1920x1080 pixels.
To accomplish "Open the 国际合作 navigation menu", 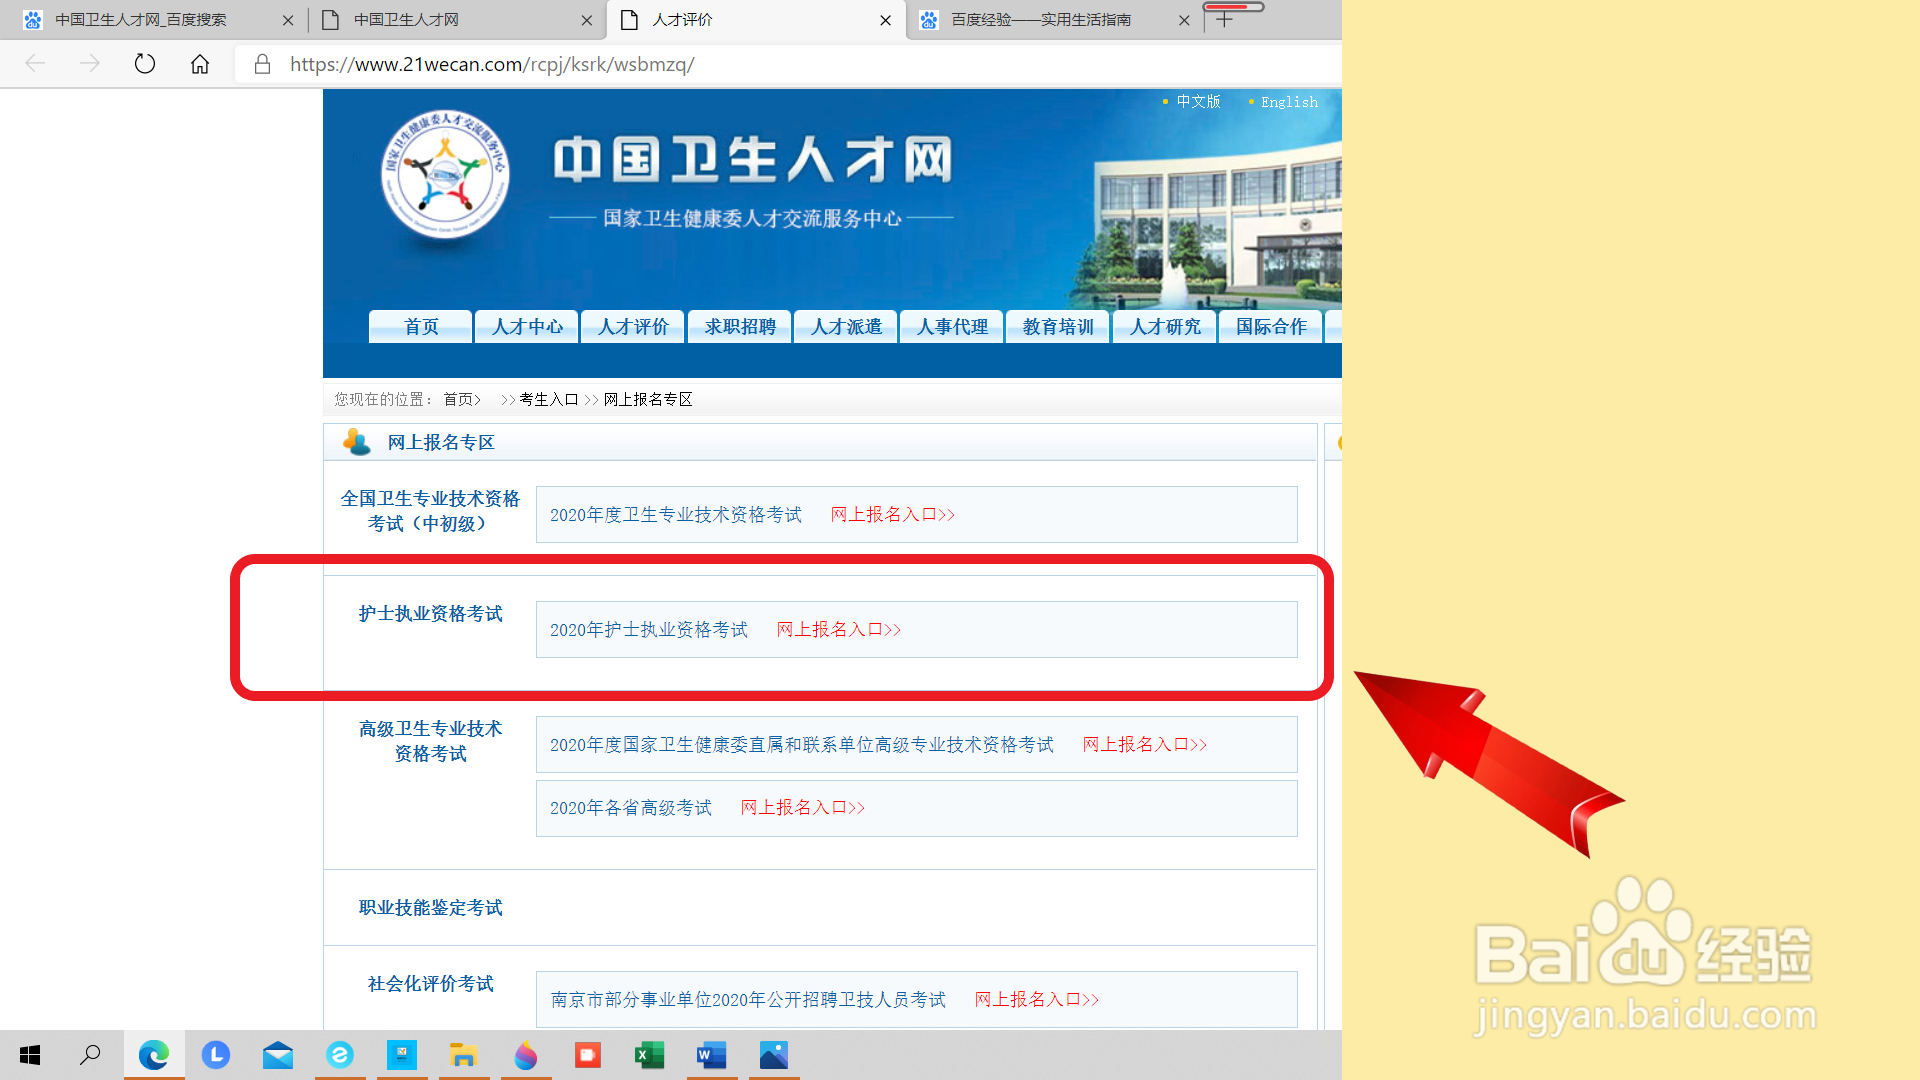I will coord(1271,327).
